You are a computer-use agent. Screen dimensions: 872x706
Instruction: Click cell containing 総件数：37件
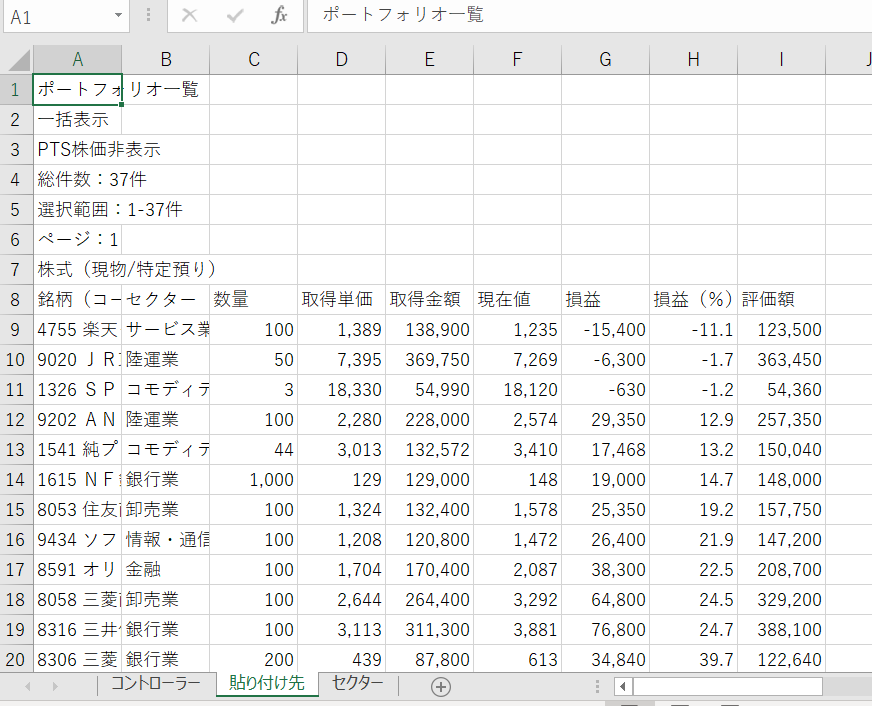click(x=77, y=180)
